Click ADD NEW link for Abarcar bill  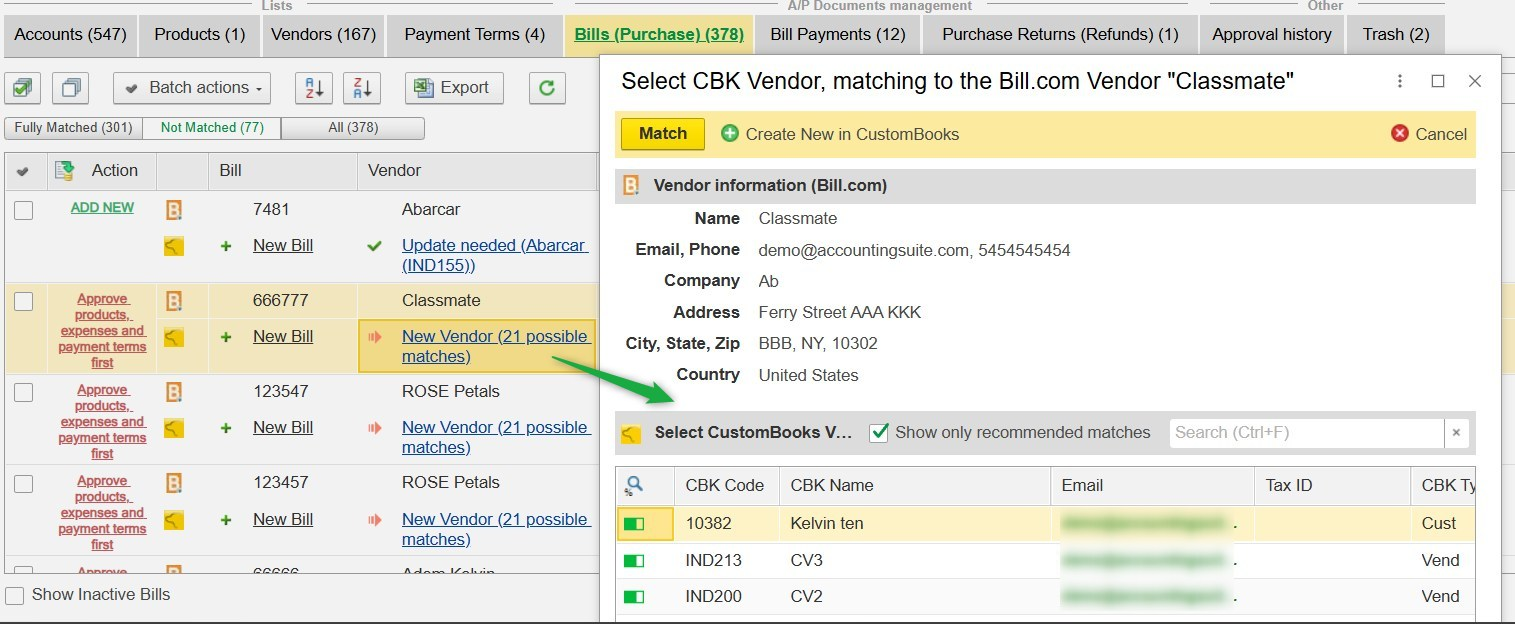coord(102,208)
